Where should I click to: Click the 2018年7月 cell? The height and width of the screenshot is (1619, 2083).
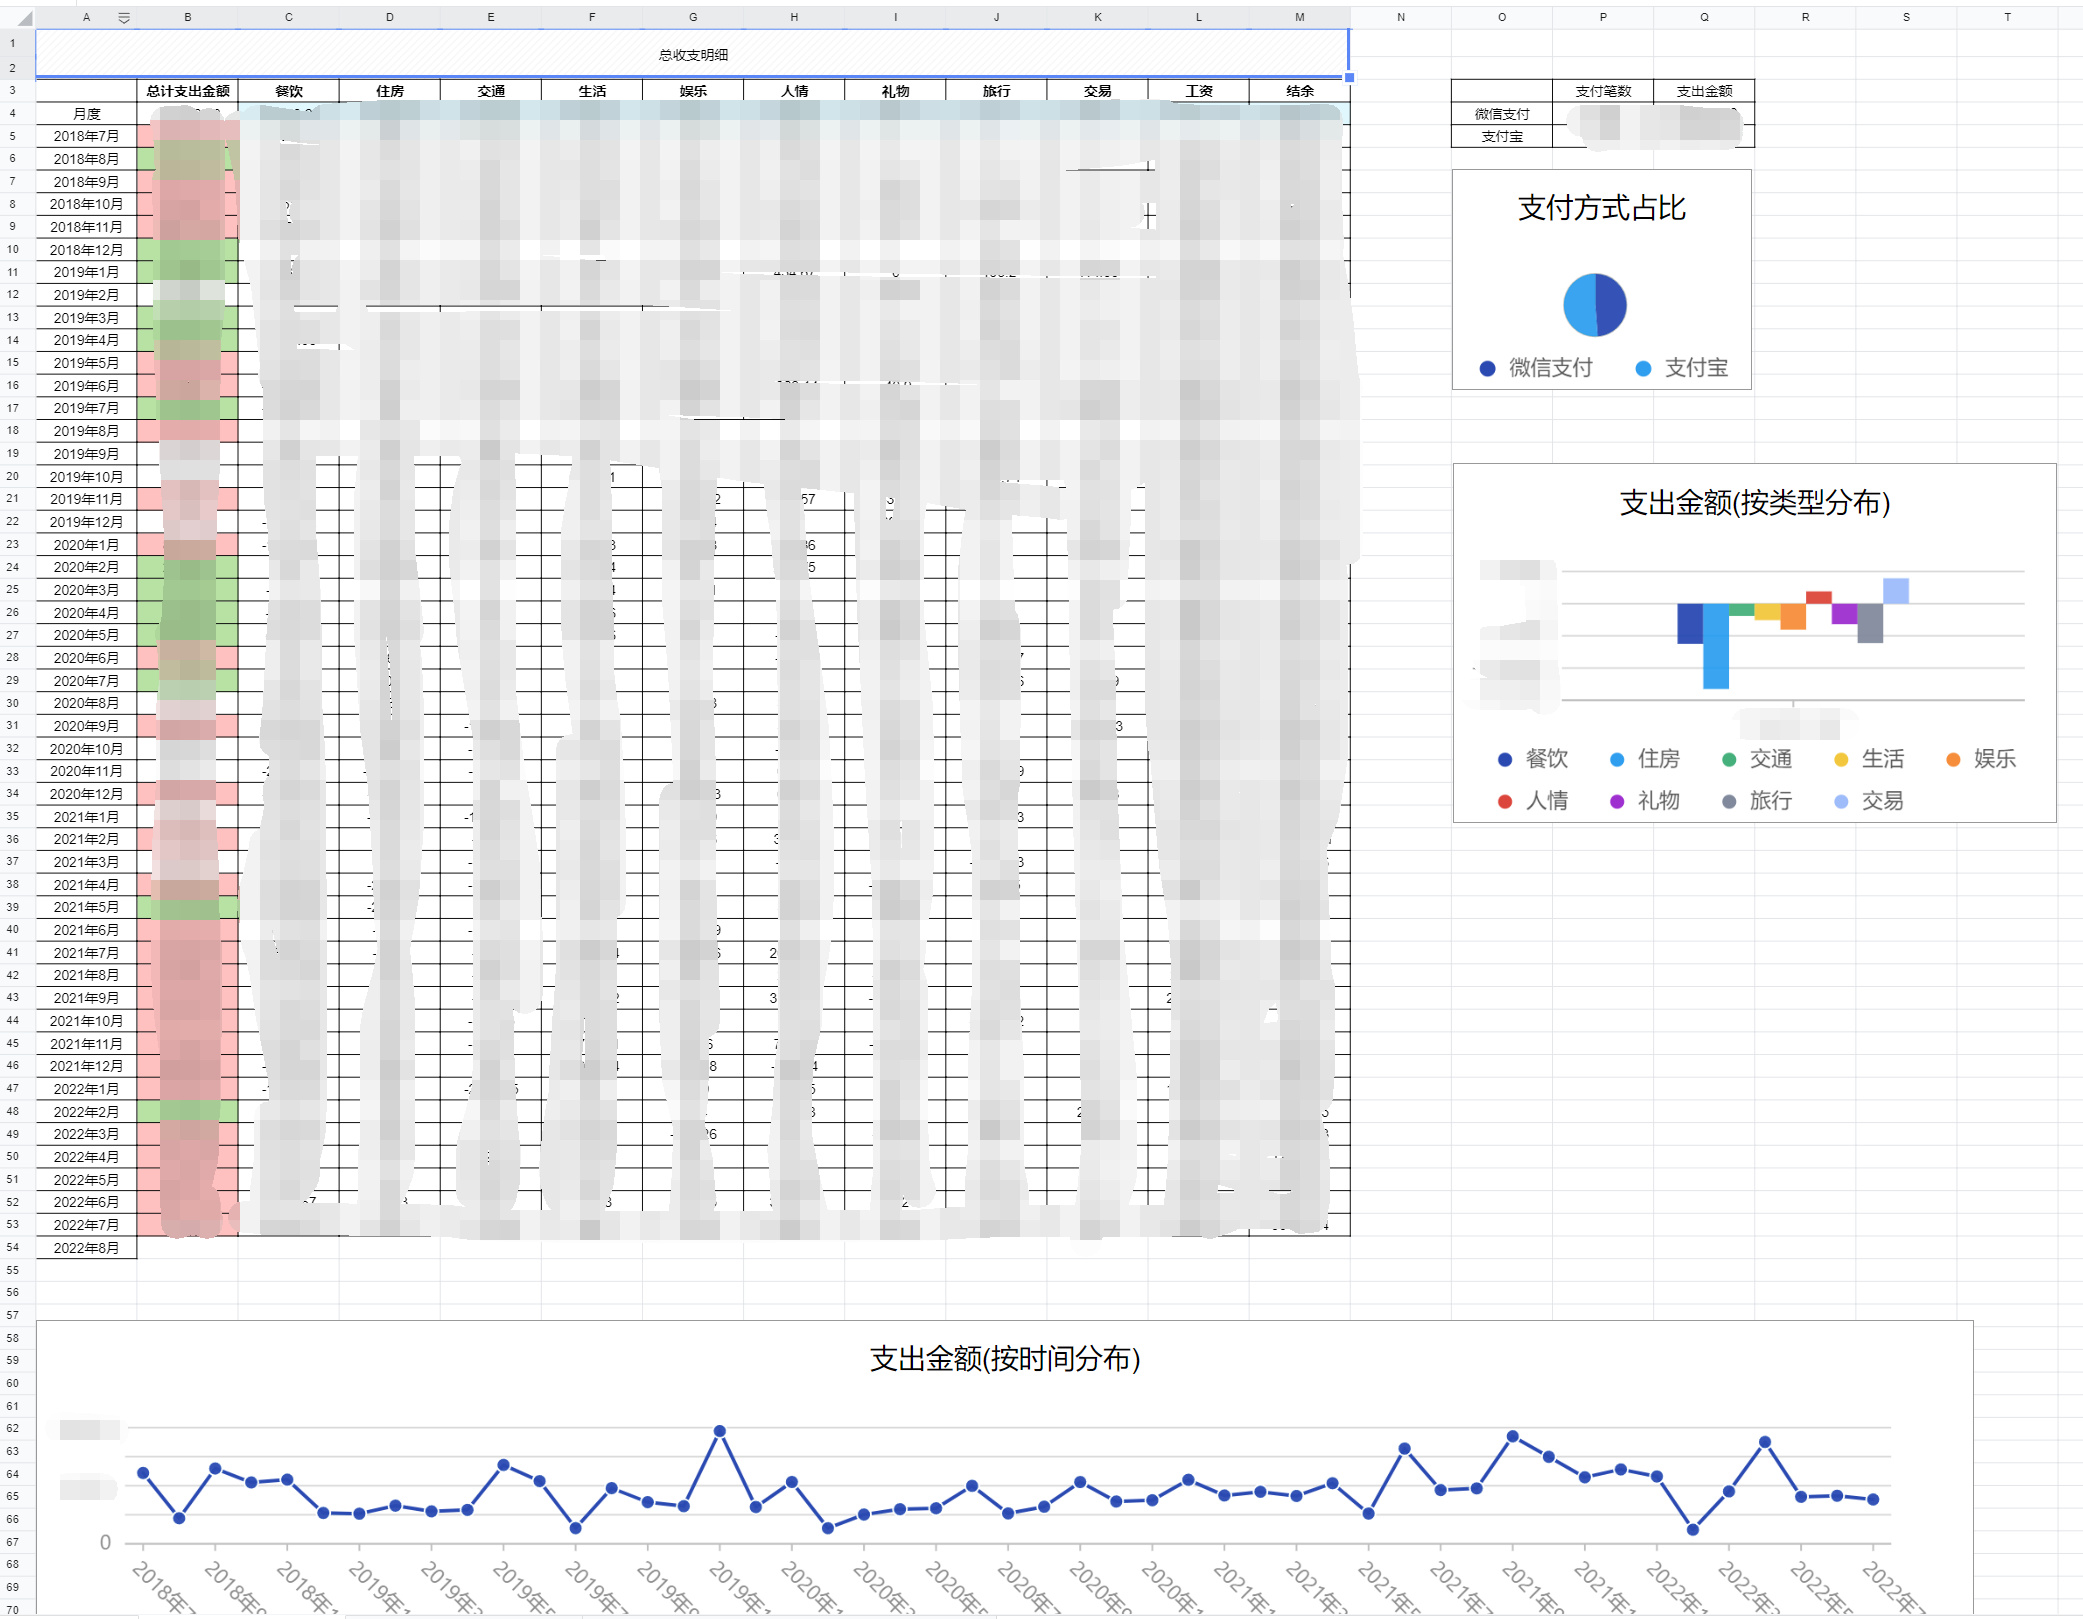point(87,136)
